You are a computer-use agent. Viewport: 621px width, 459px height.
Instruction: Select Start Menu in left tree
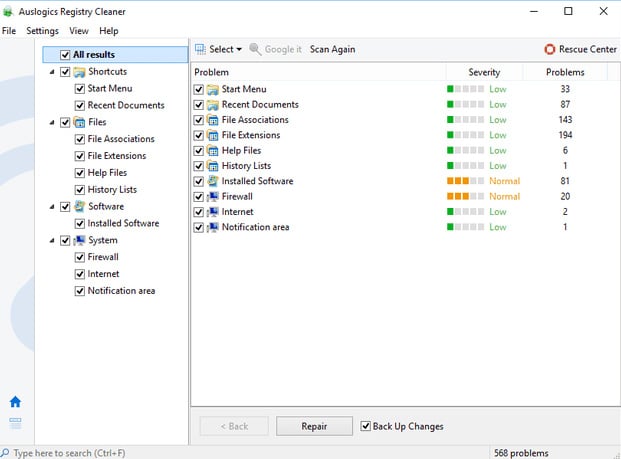(110, 89)
